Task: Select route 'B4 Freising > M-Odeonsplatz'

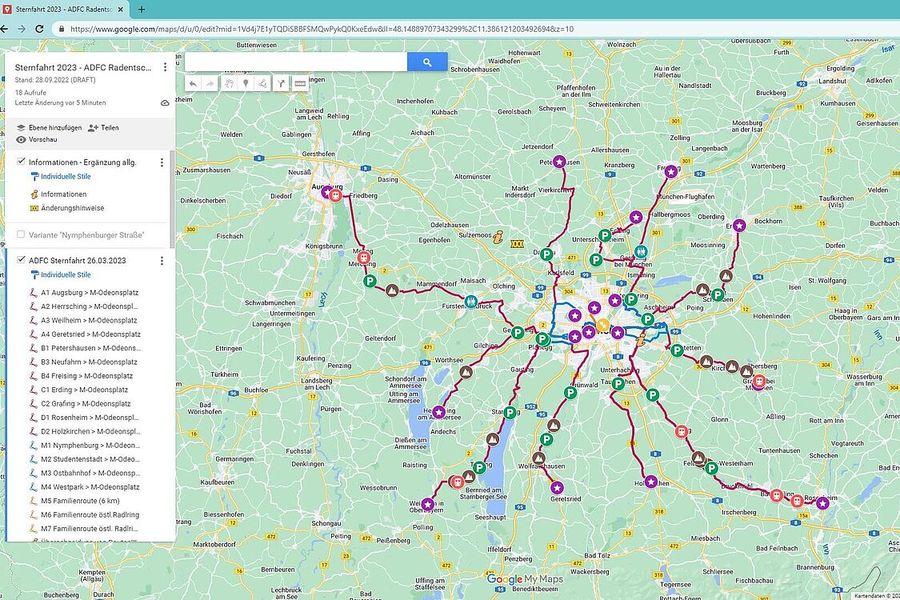Action: coord(82,376)
